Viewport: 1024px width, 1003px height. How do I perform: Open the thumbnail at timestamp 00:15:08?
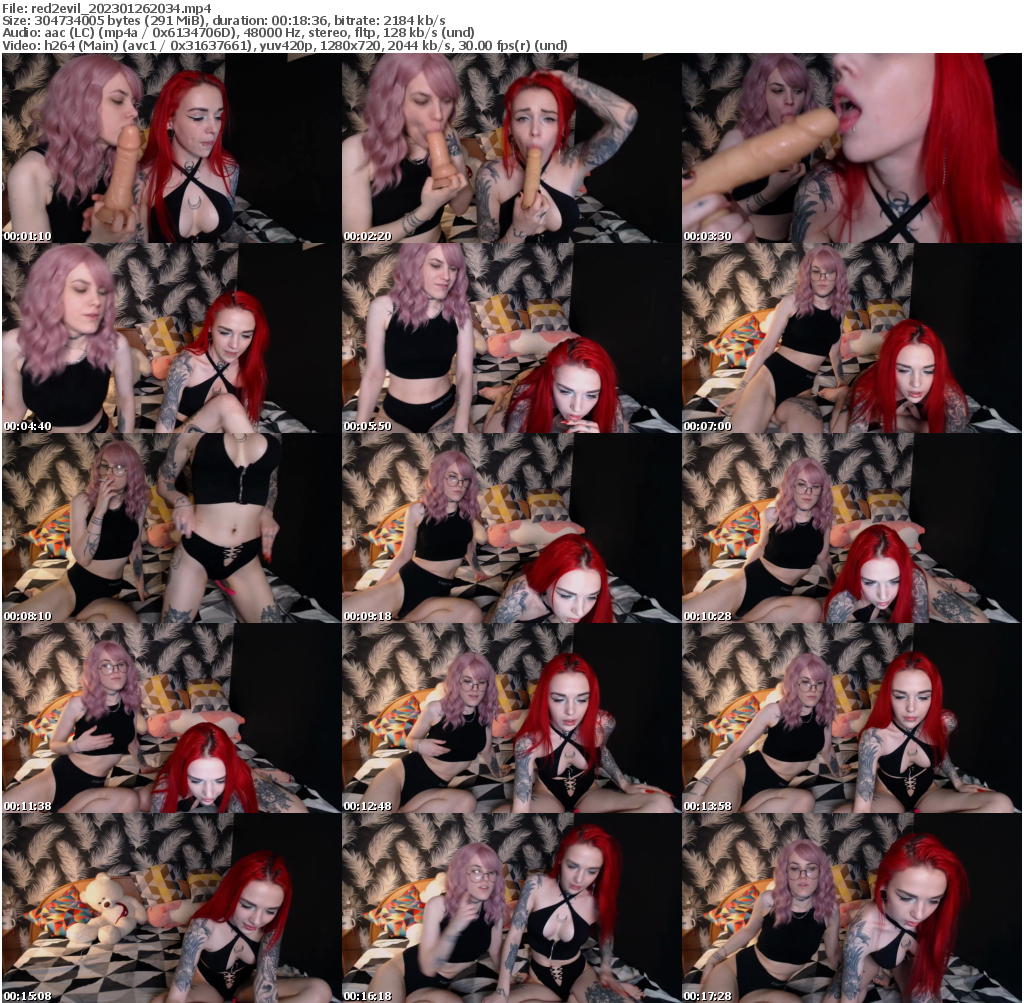170,906
